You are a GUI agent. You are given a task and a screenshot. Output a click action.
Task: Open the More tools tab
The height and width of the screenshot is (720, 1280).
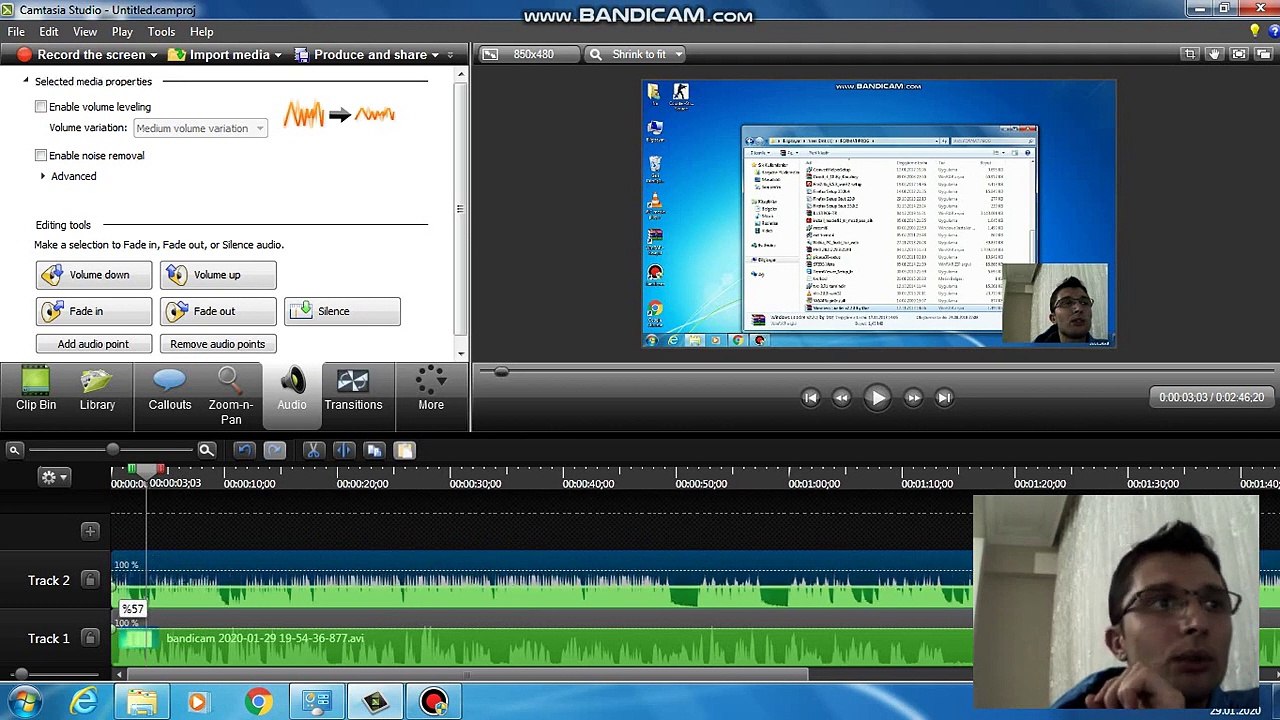pos(431,390)
